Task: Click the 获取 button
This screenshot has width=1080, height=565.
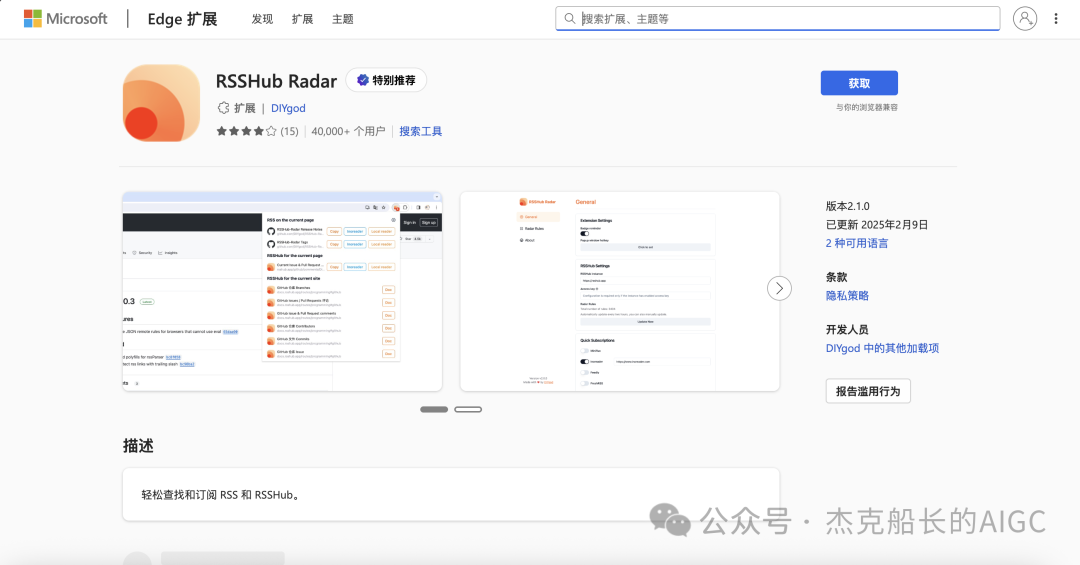Action: click(859, 83)
